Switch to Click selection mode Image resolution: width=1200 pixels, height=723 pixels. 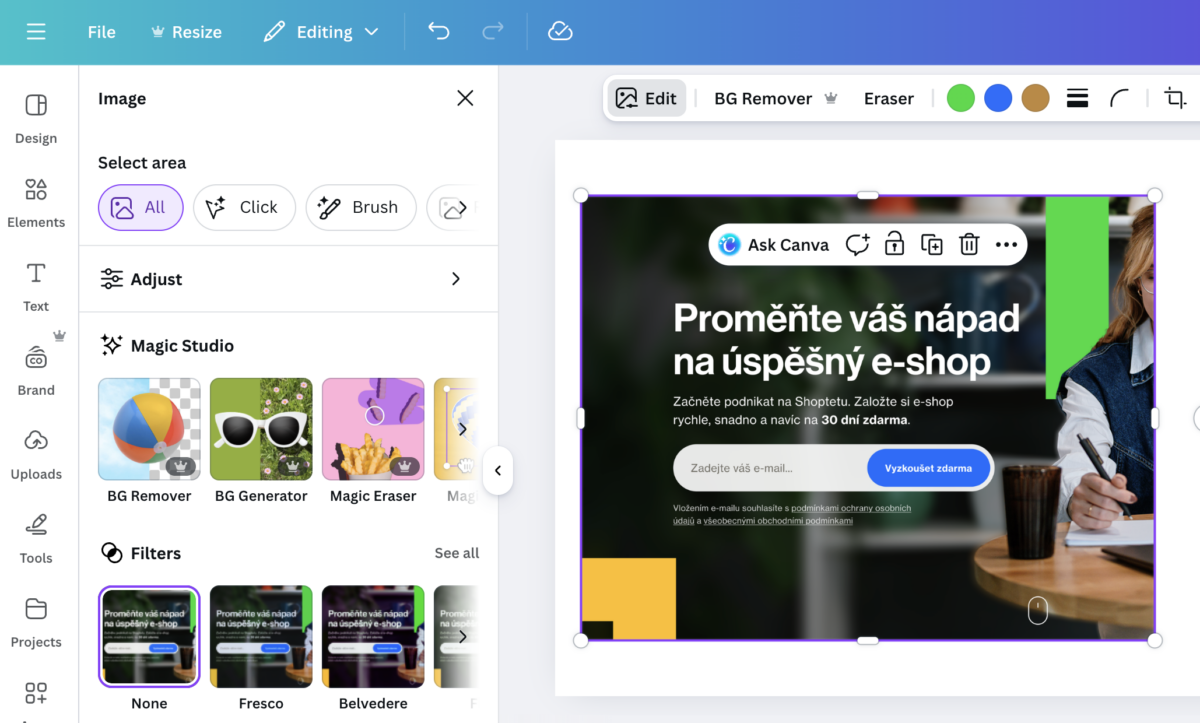[x=244, y=207]
